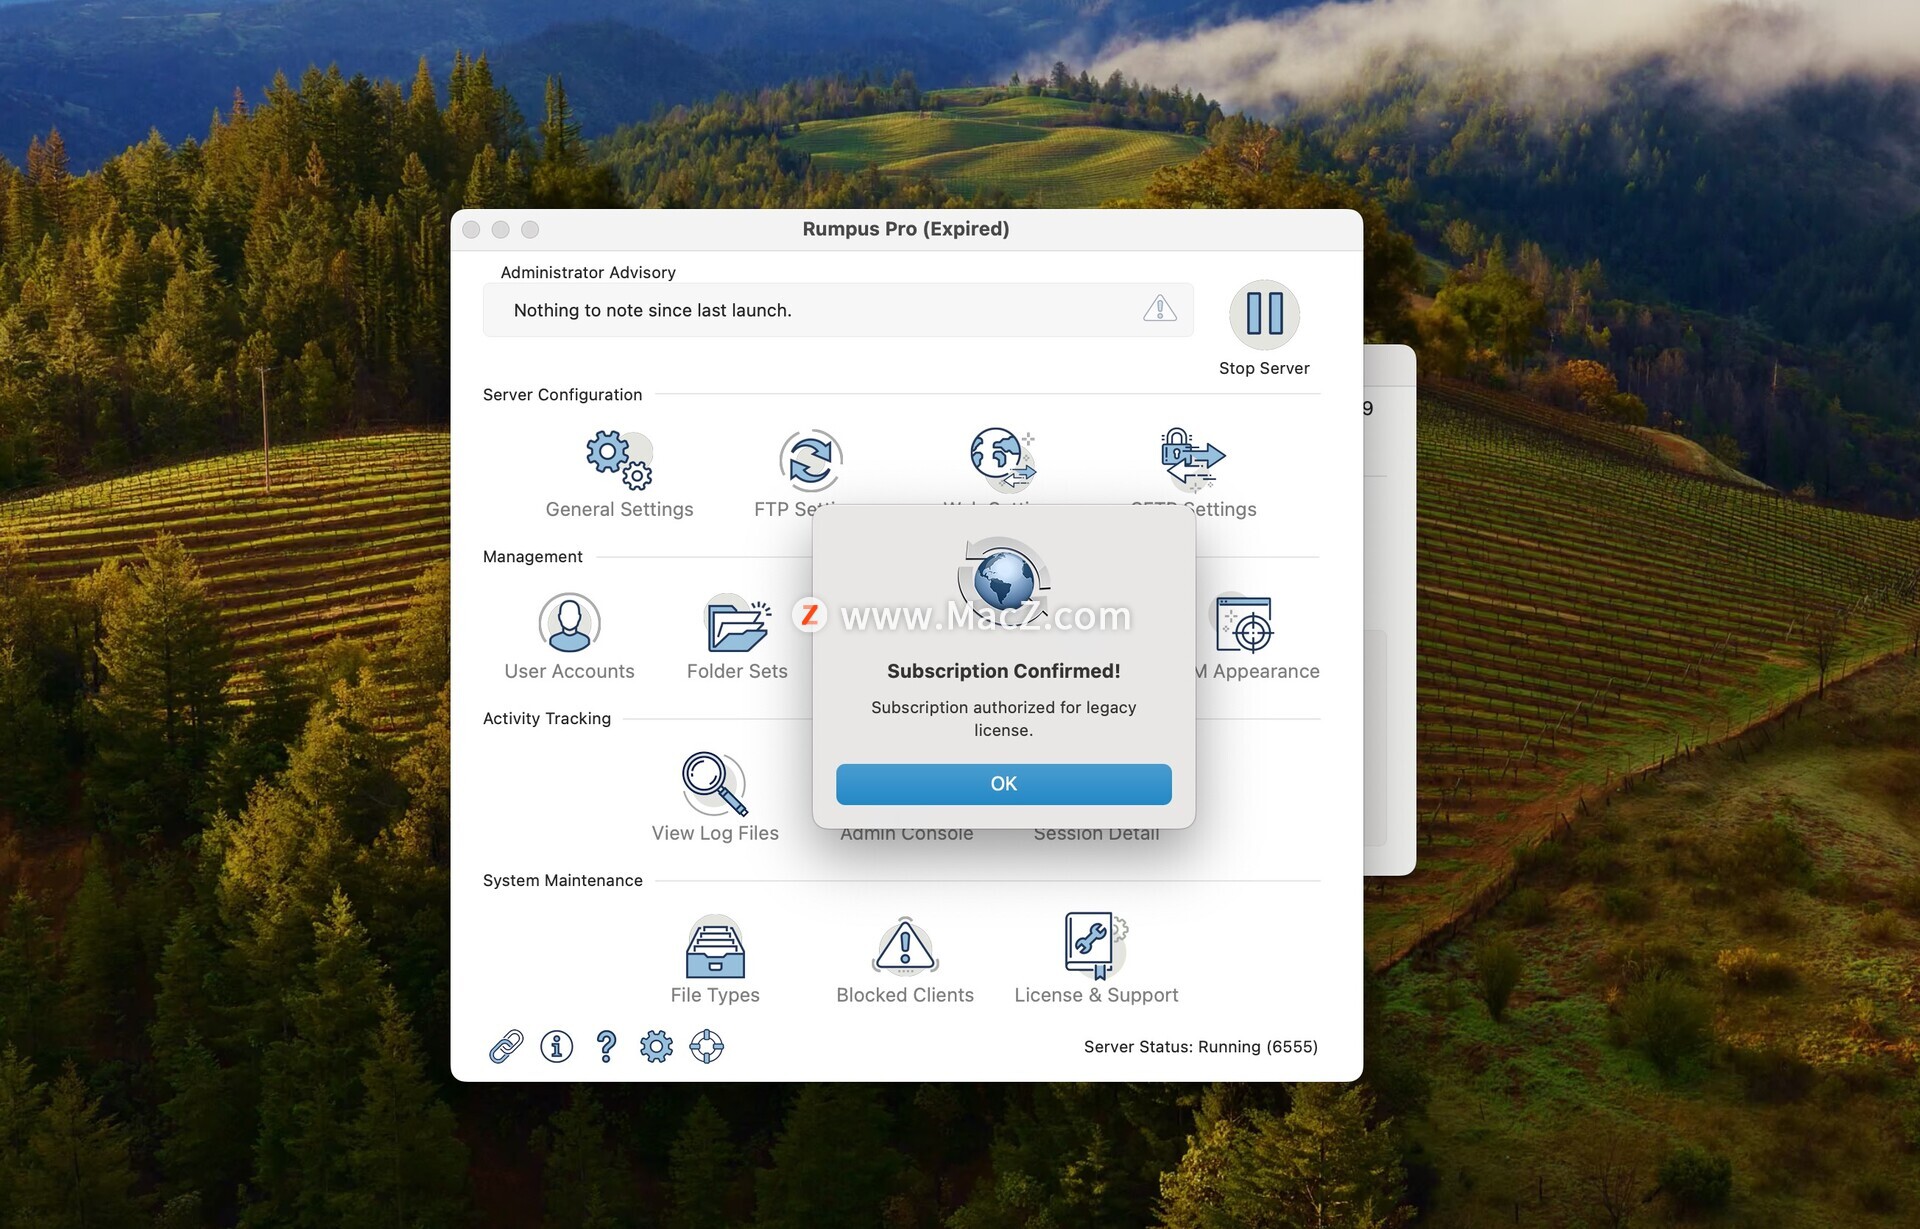Click the Session Detail label
The width and height of the screenshot is (1920, 1229).
[x=1096, y=834]
